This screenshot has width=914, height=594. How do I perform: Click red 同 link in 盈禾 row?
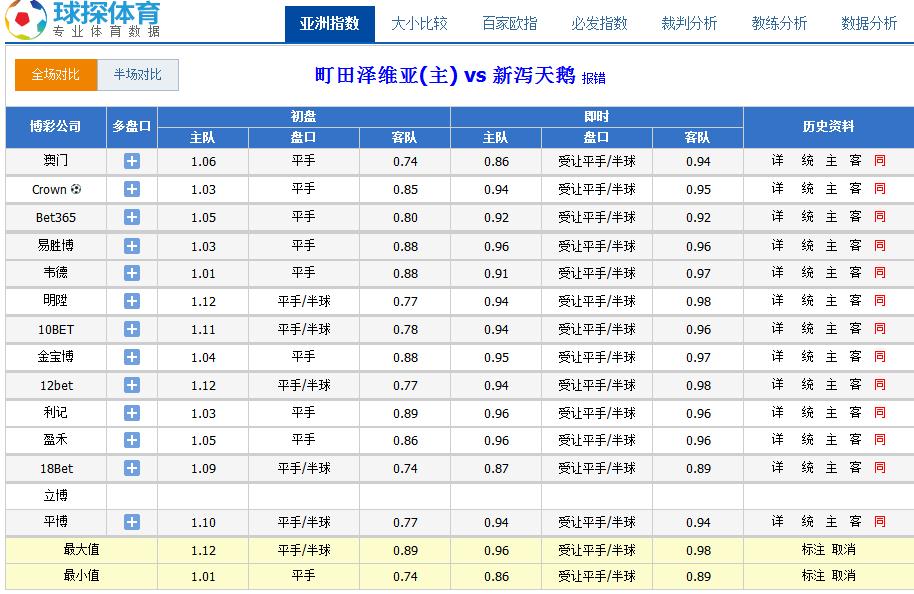(880, 440)
